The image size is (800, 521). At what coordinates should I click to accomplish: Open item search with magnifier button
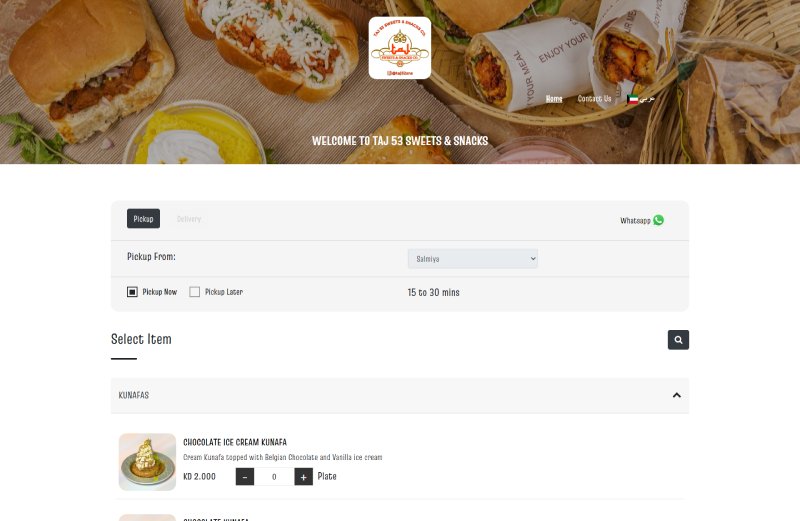coord(678,340)
